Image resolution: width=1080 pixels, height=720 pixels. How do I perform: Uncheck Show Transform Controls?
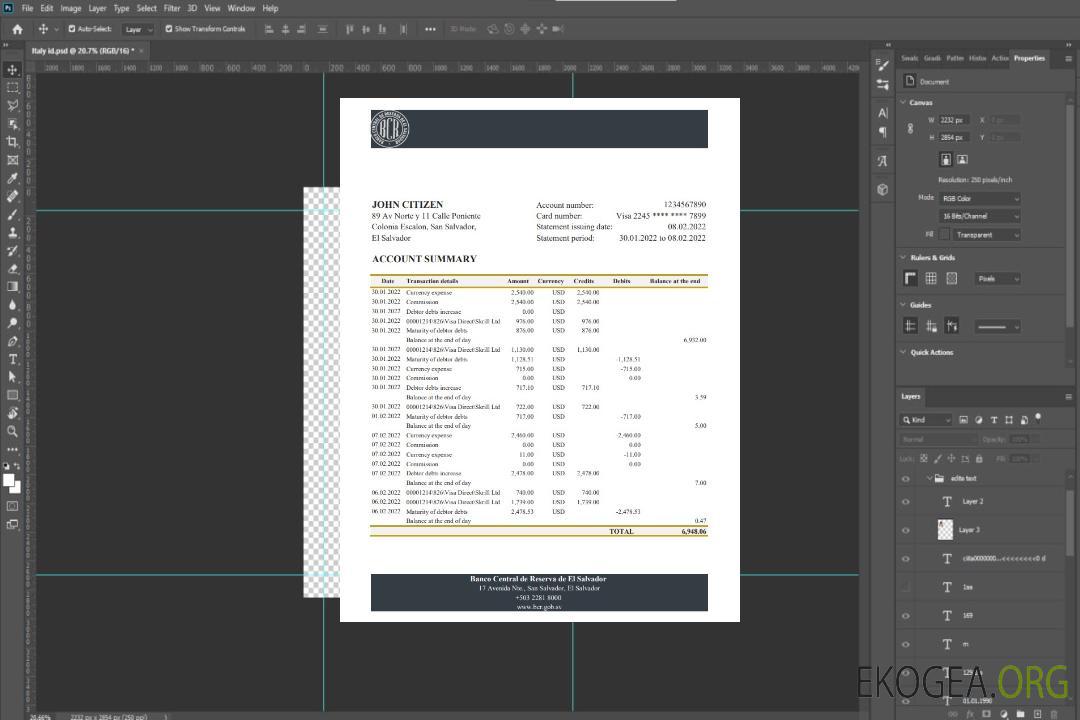coord(168,29)
